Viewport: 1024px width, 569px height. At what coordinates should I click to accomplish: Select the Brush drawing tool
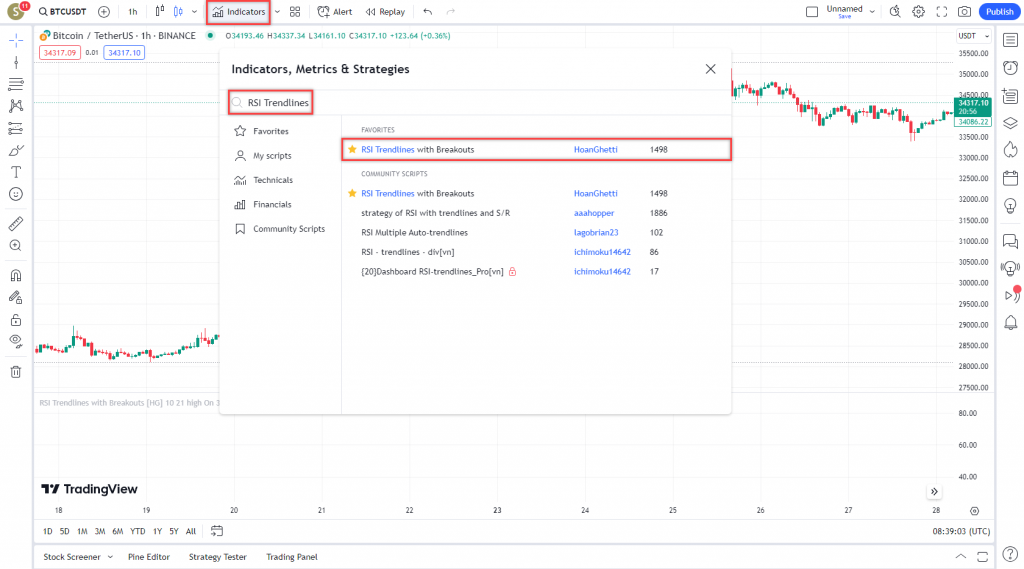point(15,150)
